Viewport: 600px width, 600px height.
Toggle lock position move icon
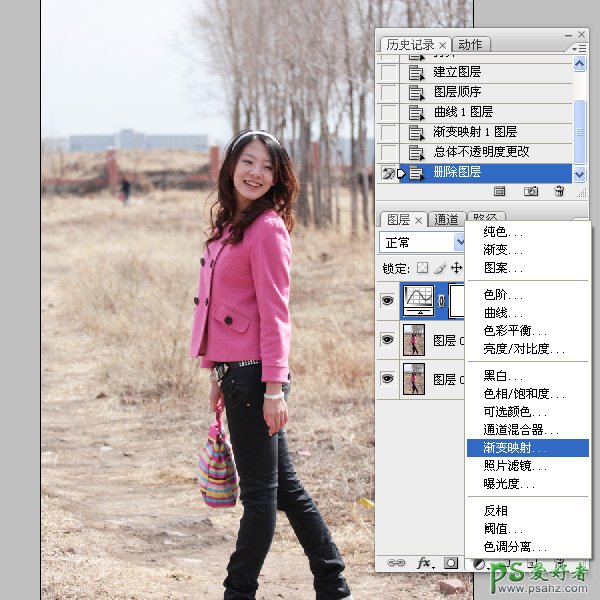pos(457,268)
